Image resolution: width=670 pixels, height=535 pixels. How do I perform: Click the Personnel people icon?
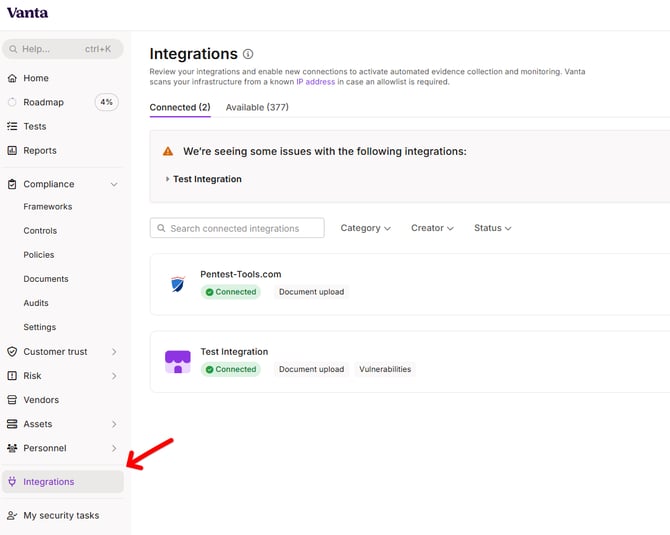[x=12, y=448]
